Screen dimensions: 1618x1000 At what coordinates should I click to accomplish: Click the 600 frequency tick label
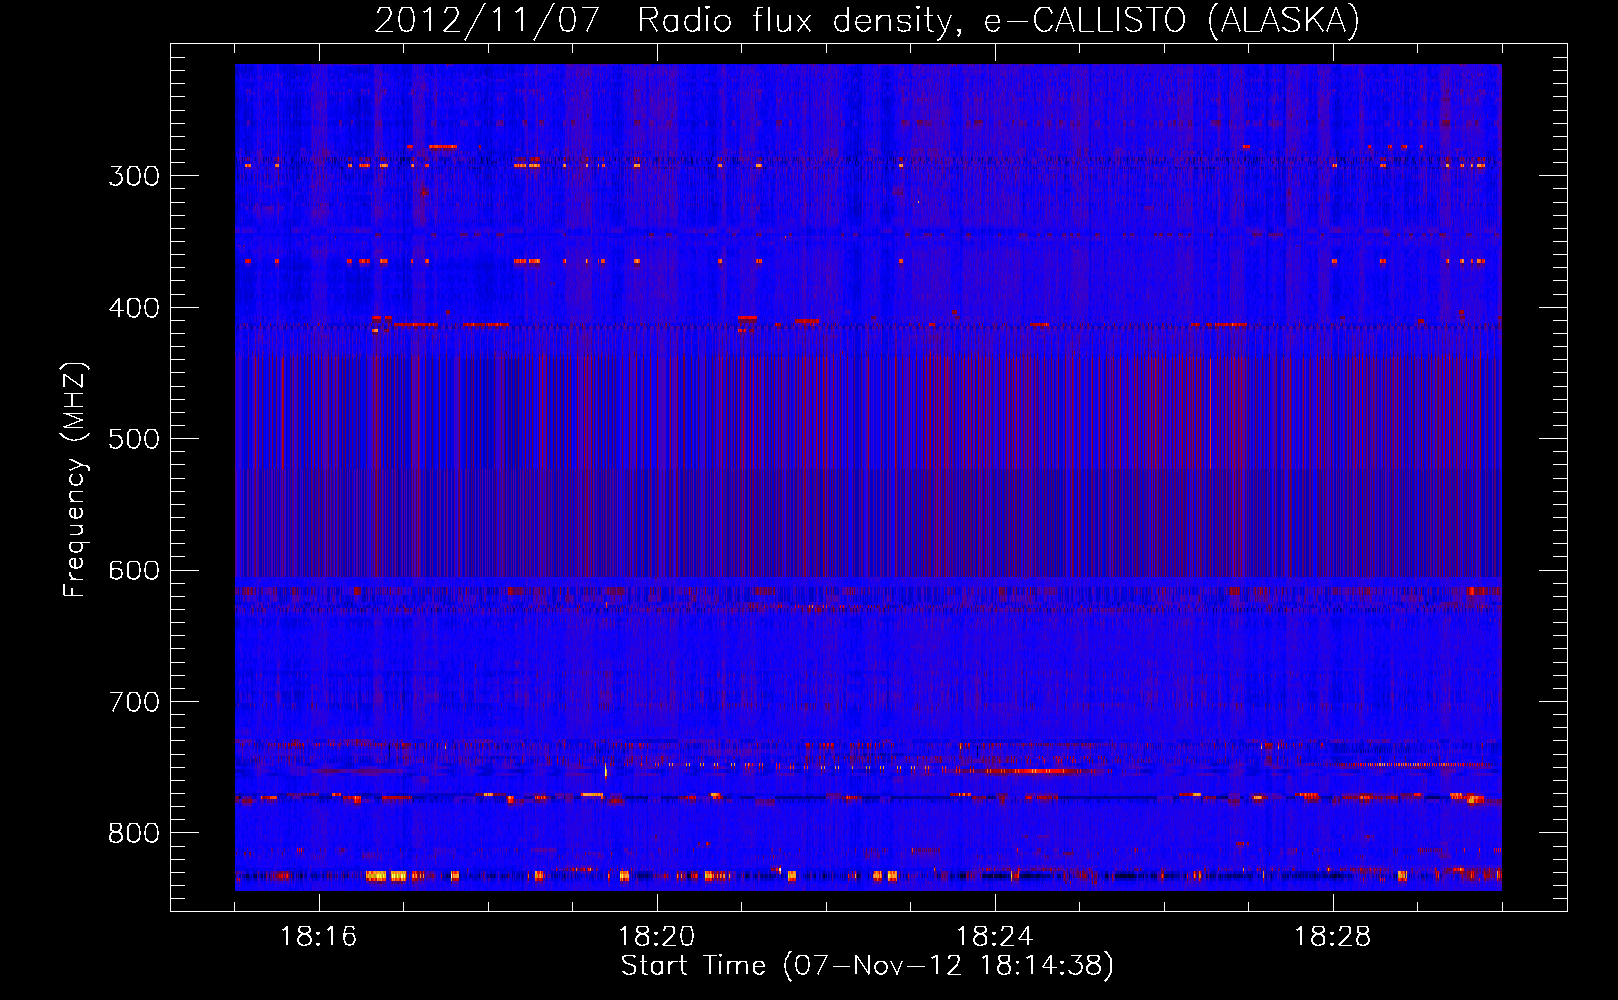(133, 571)
